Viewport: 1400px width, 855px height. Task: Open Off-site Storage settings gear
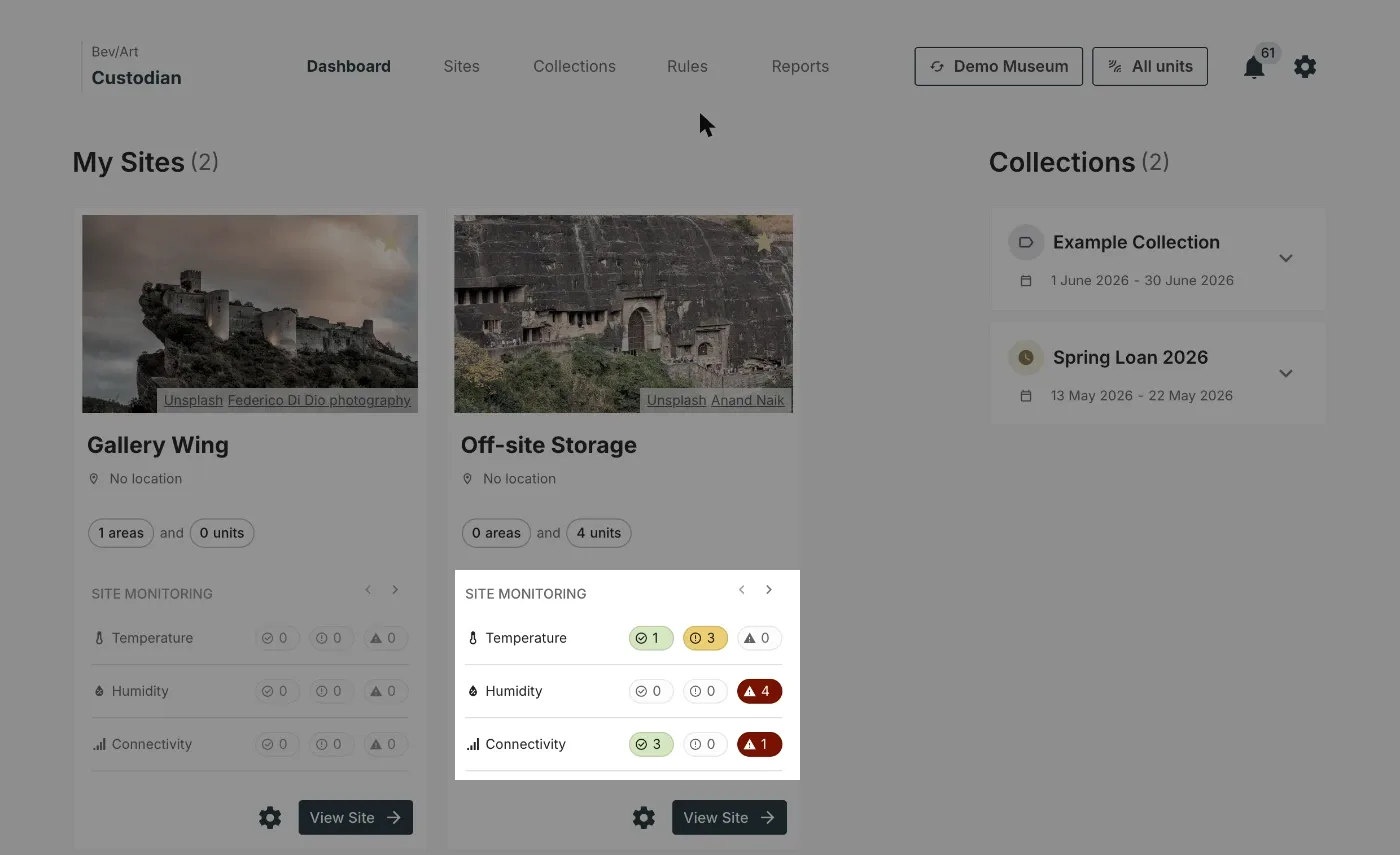pos(644,818)
